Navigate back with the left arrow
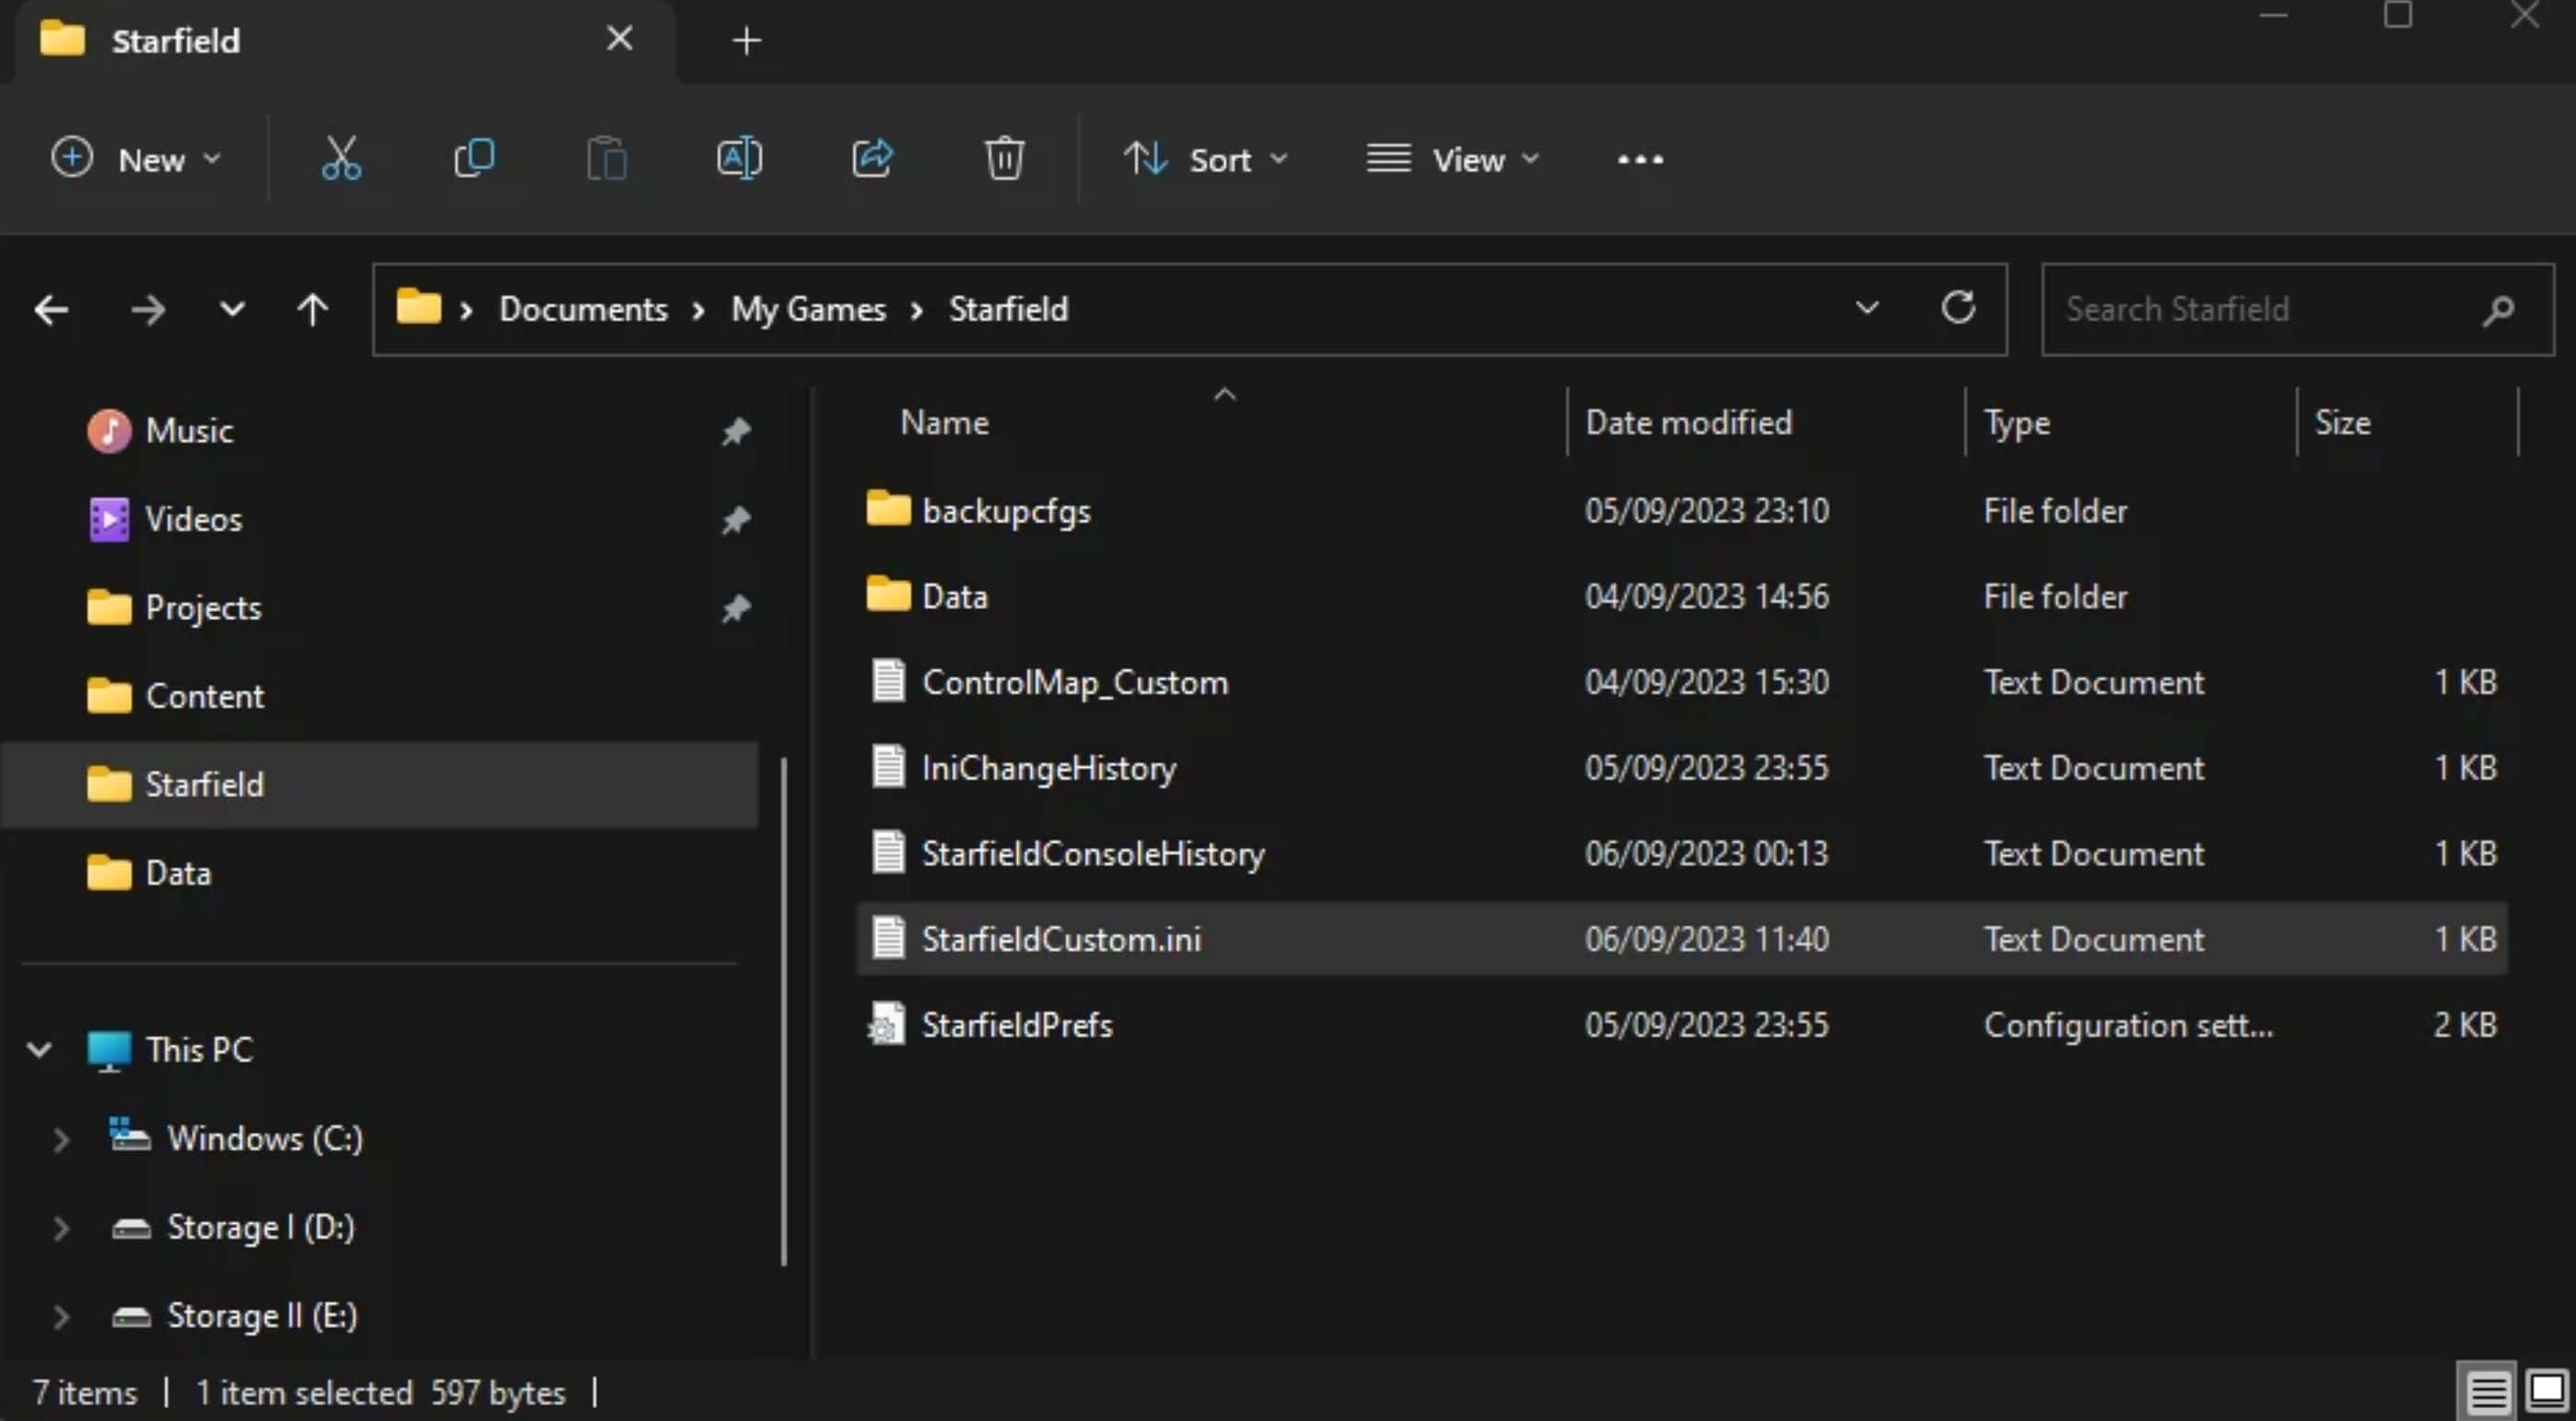 coord(51,310)
